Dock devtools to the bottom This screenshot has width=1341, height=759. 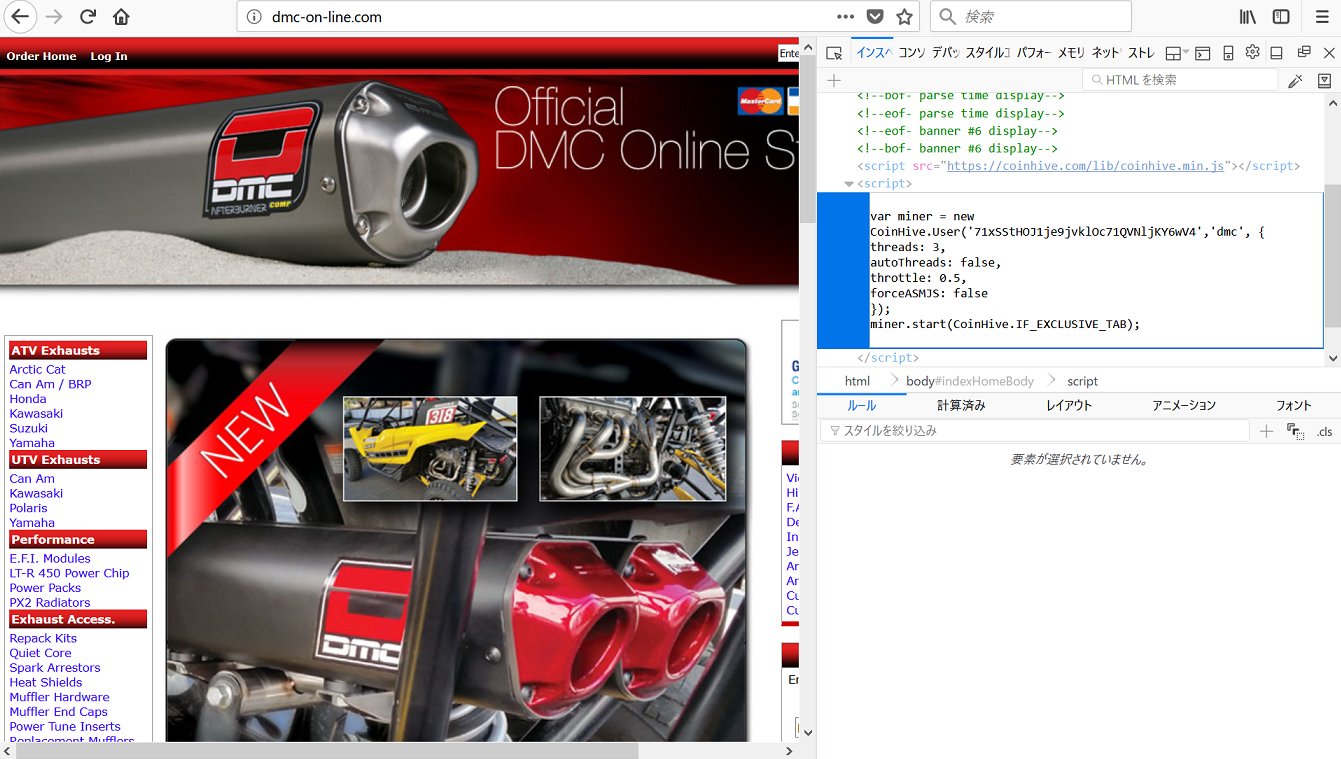[1276, 53]
